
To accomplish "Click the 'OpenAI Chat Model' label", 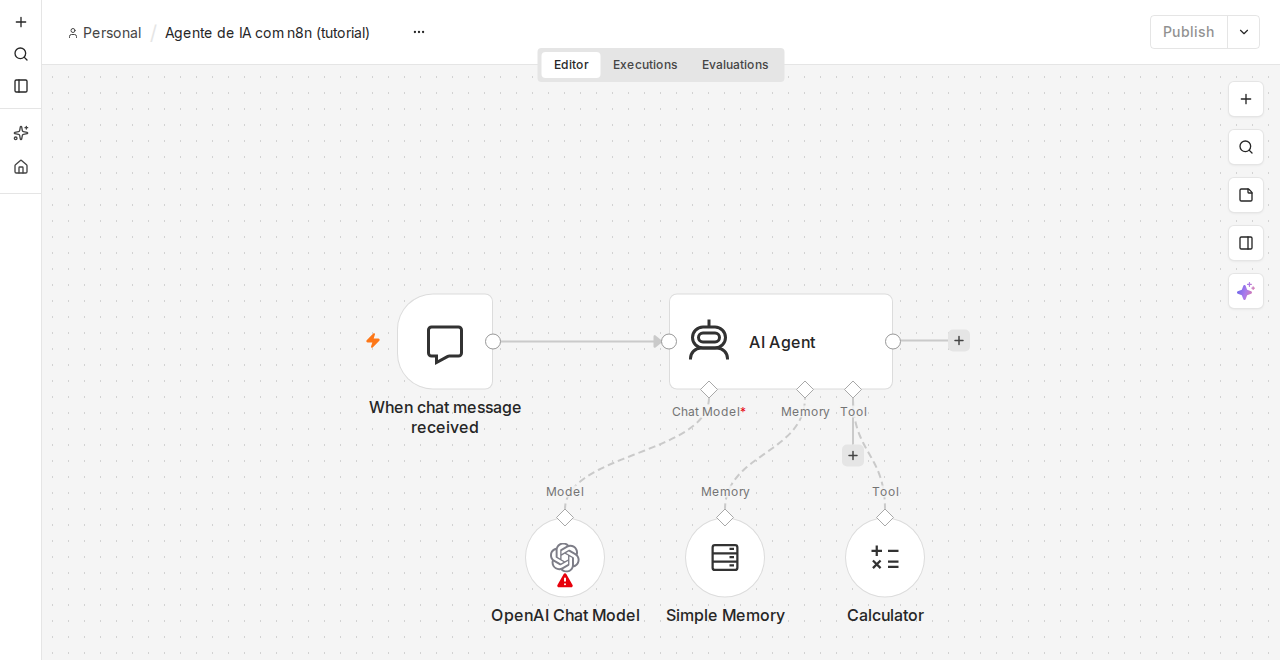I will click(x=565, y=615).
